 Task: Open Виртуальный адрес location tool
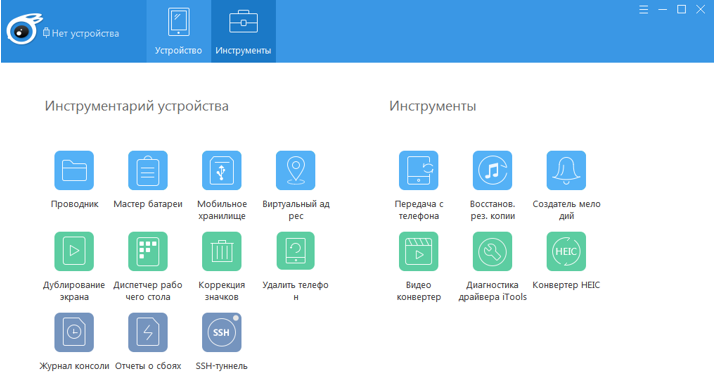pyautogui.click(x=295, y=171)
